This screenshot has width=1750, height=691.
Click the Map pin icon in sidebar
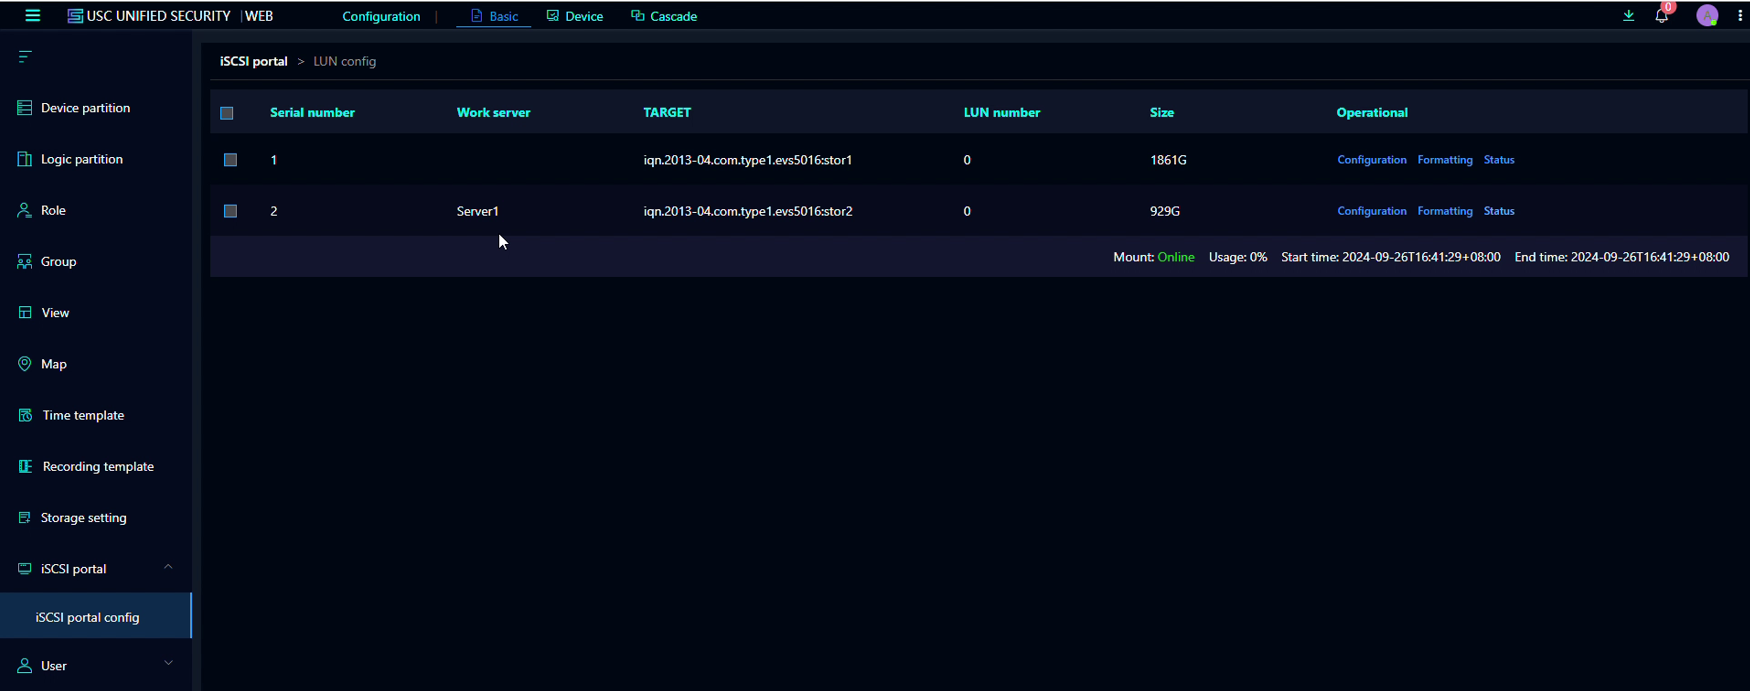25,364
